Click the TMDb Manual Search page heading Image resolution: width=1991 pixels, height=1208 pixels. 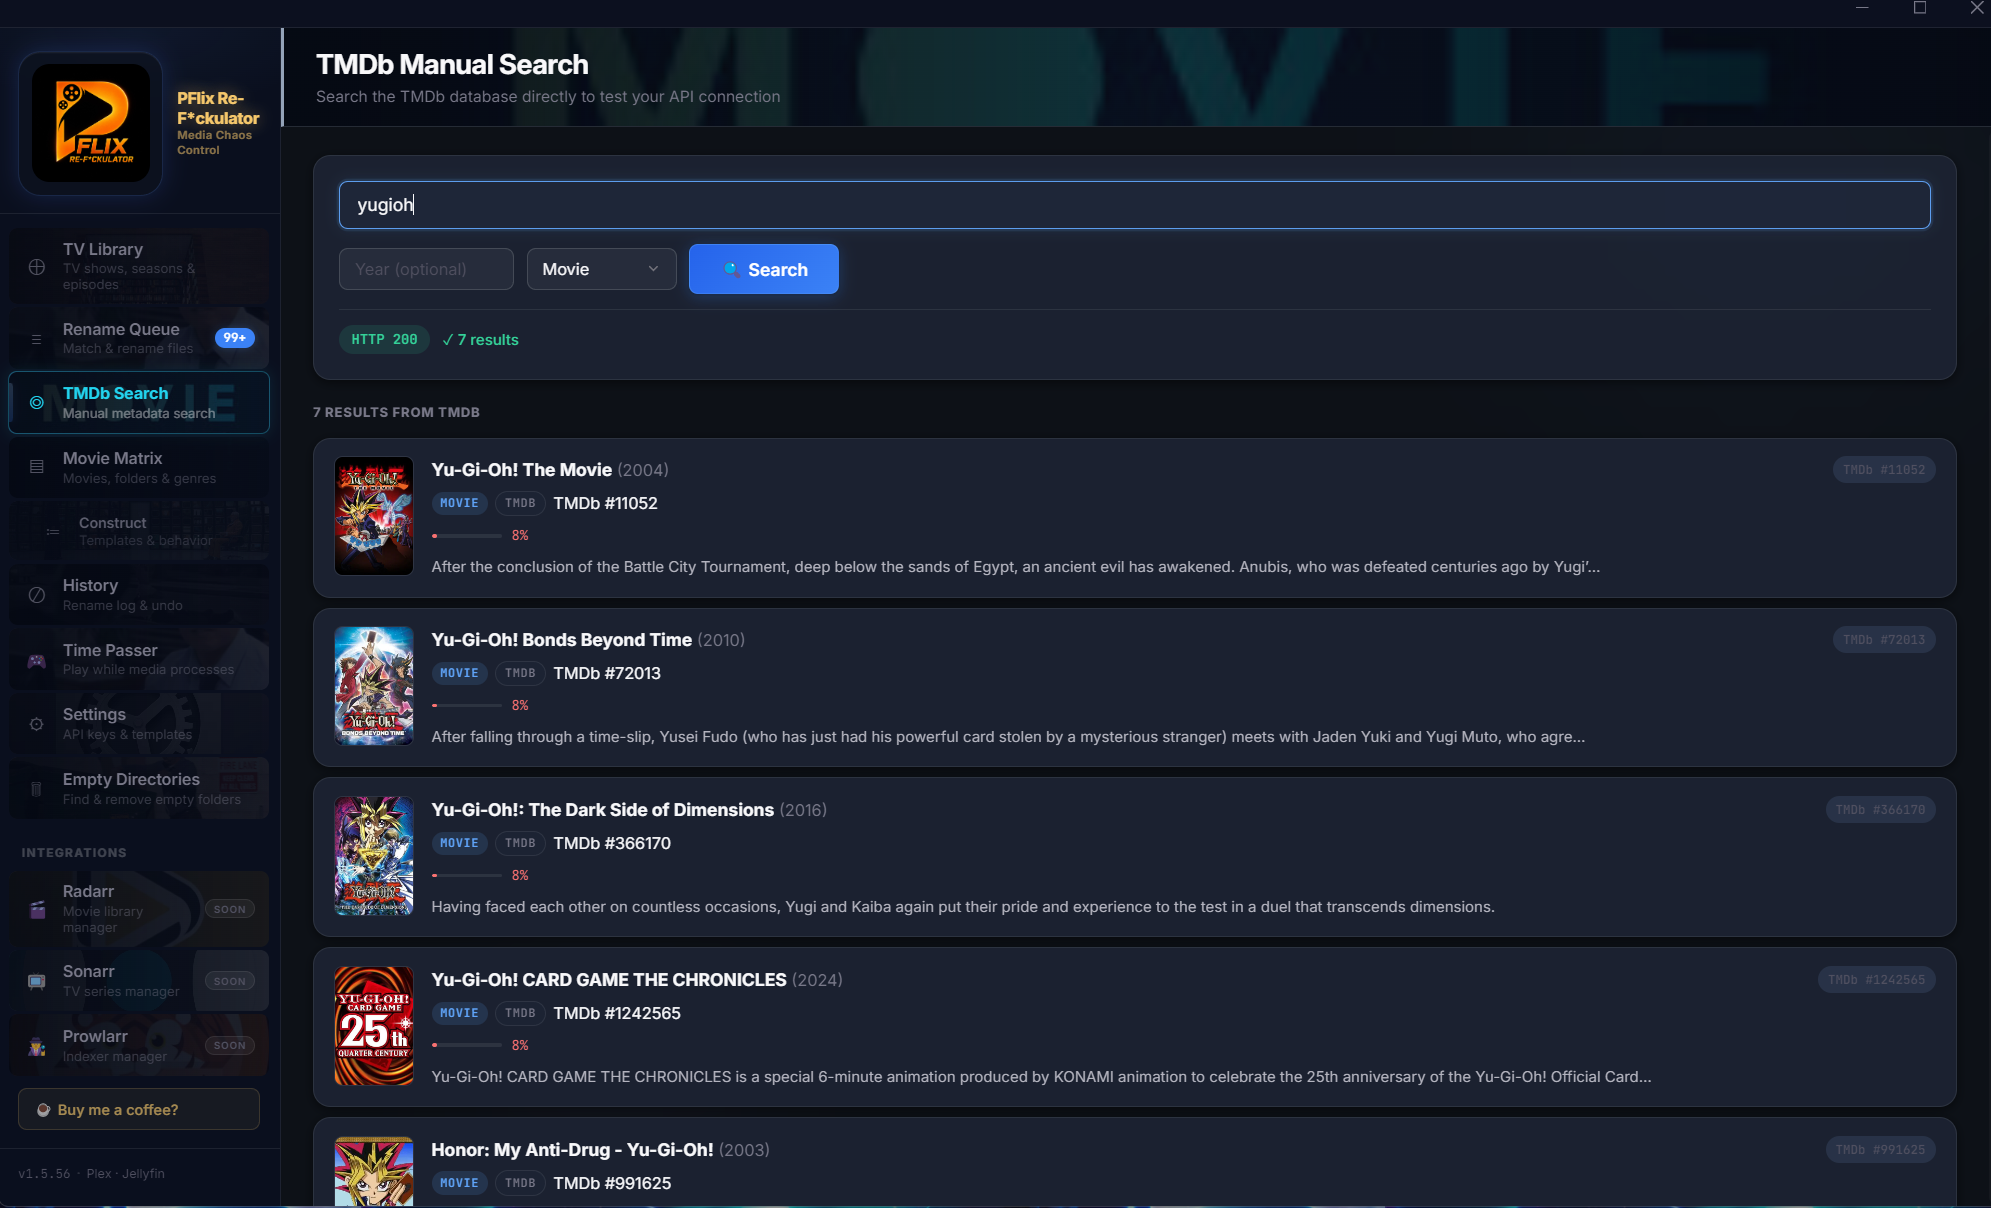(x=452, y=65)
